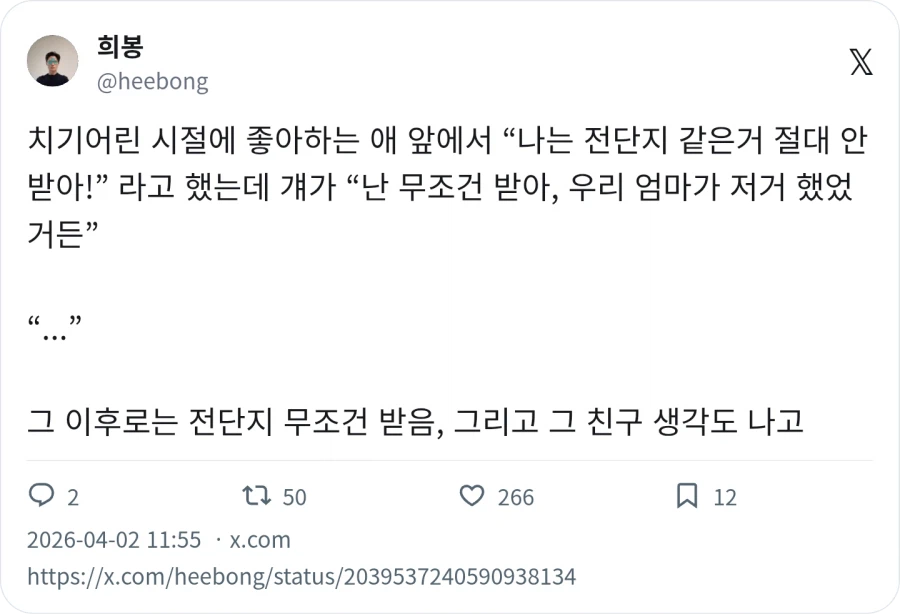Screen dimensions: 900x614
Task: Open the x.com link
Action: (x=260, y=540)
